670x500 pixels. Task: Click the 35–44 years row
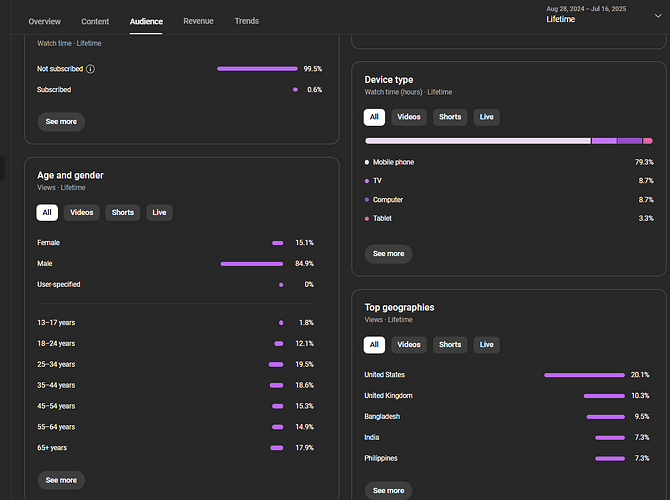tap(175, 385)
